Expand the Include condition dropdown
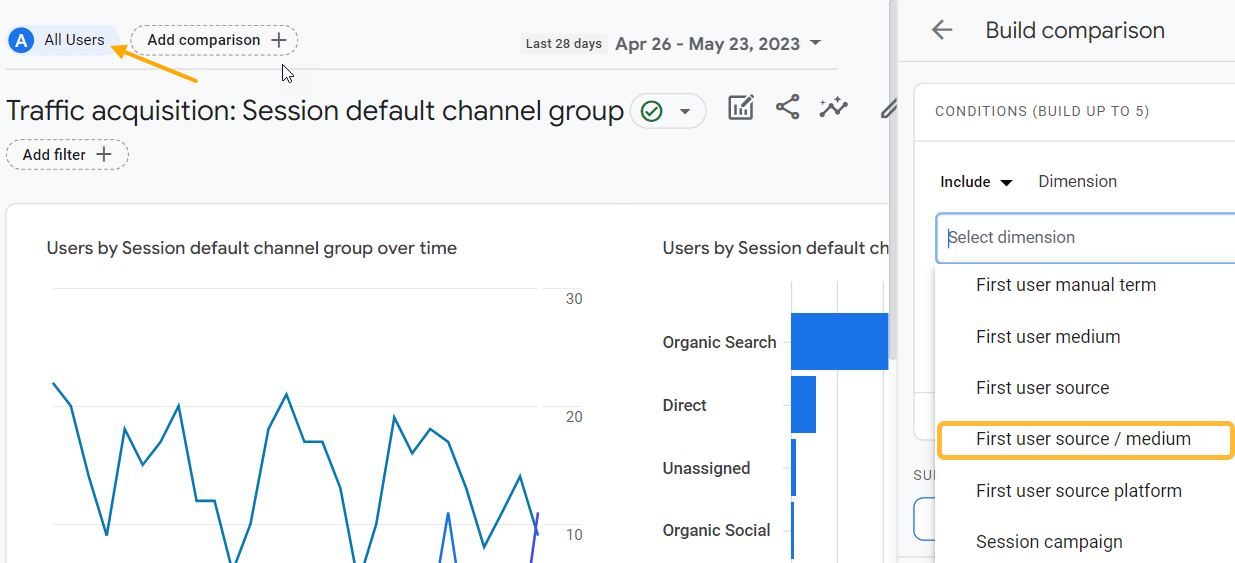 [976, 182]
